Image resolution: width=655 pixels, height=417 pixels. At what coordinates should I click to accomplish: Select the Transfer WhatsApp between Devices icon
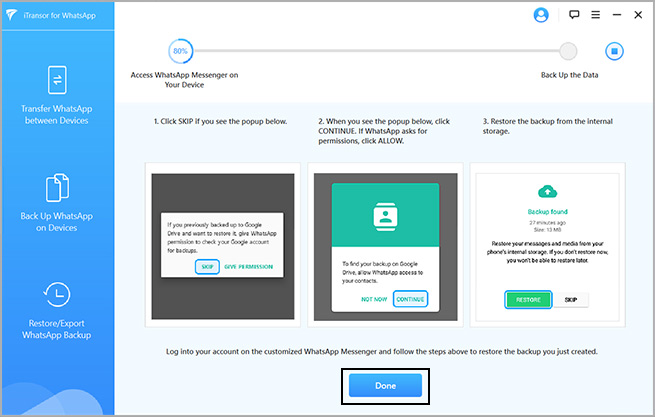(57, 82)
